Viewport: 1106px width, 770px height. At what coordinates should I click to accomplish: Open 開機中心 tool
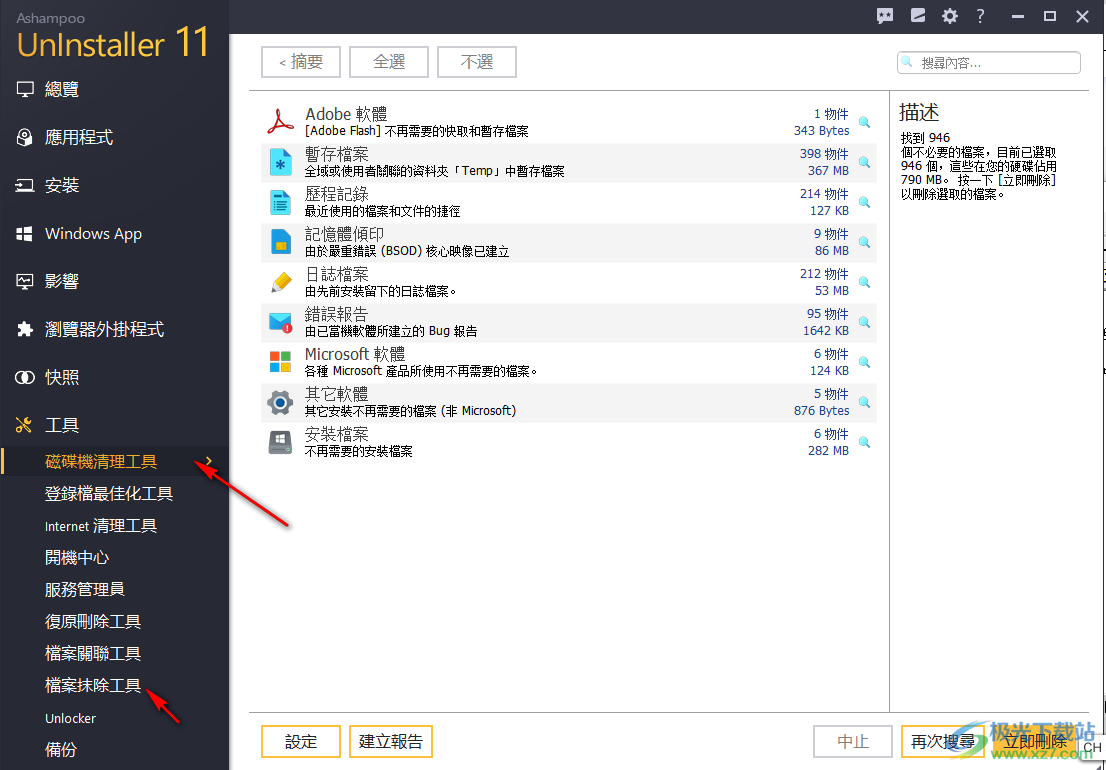[x=77, y=558]
